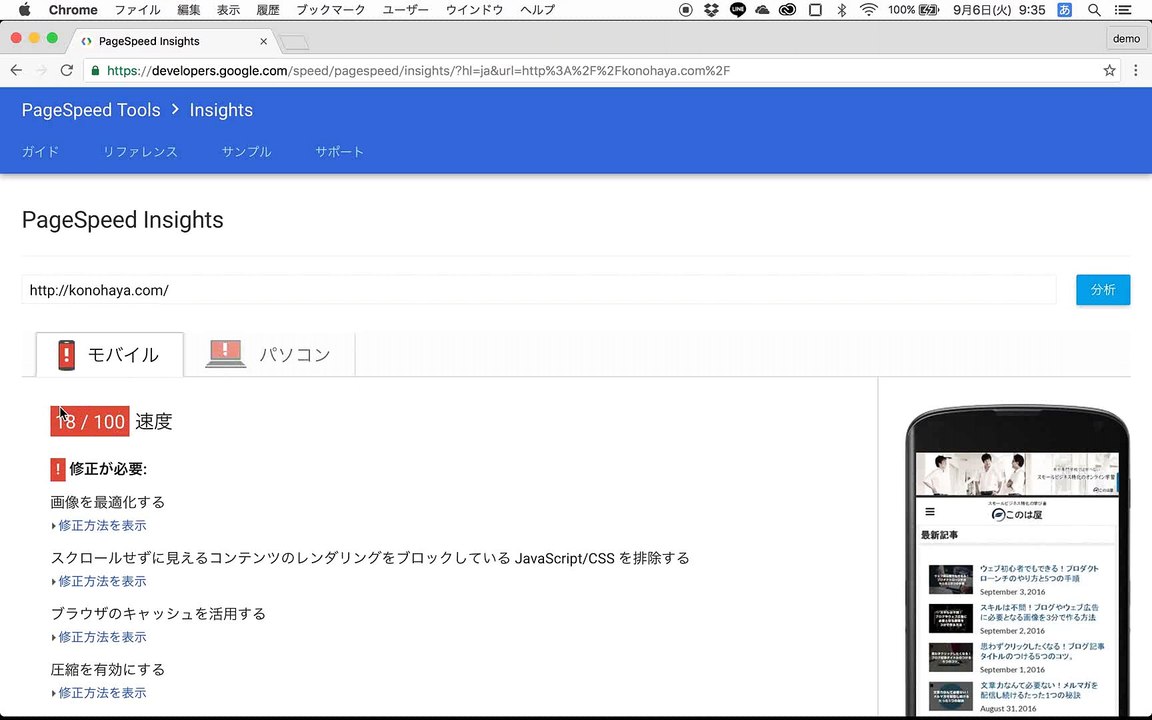The image size is (1152, 720).
Task: Click the URL field containing konohaya.com
Action: tap(539, 290)
